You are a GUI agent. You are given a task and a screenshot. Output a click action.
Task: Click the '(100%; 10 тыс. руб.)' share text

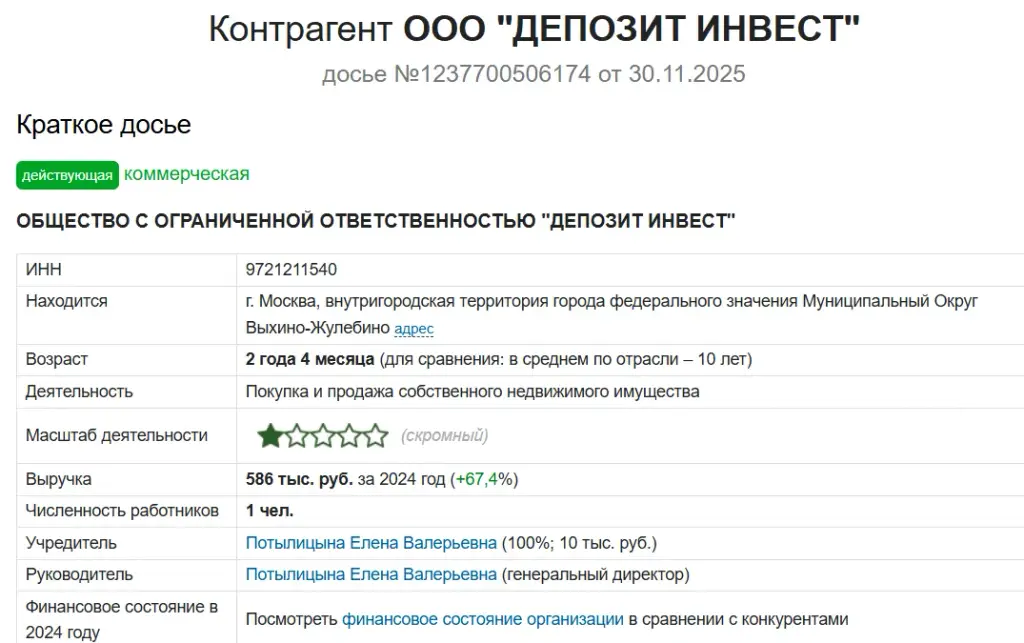pos(579,543)
